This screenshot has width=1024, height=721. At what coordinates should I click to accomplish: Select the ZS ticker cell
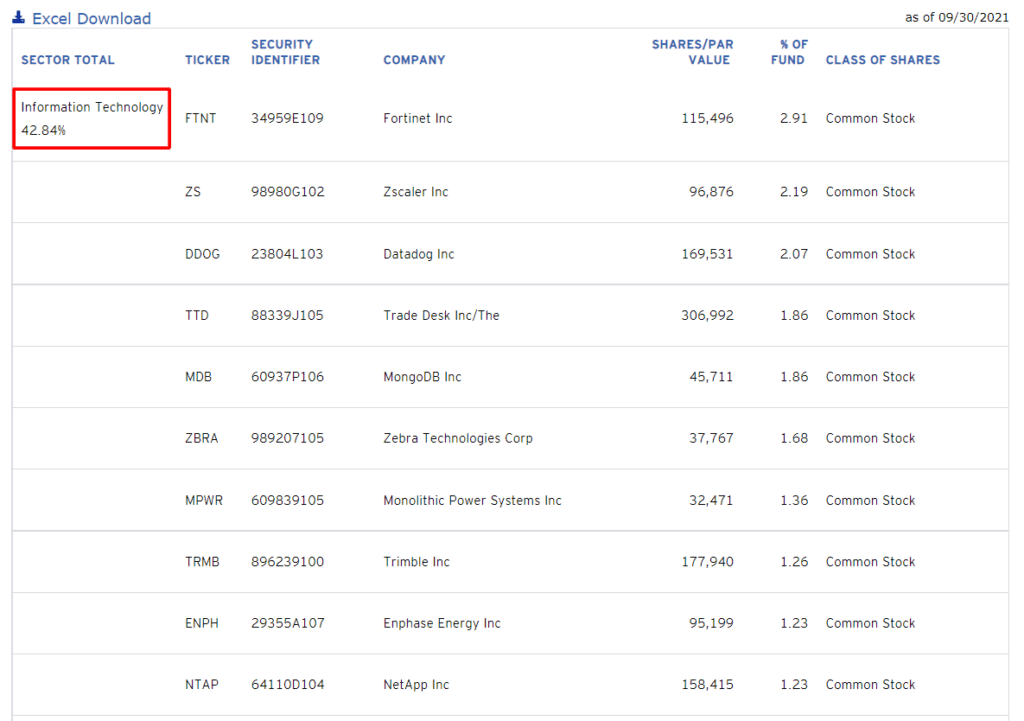click(x=193, y=192)
